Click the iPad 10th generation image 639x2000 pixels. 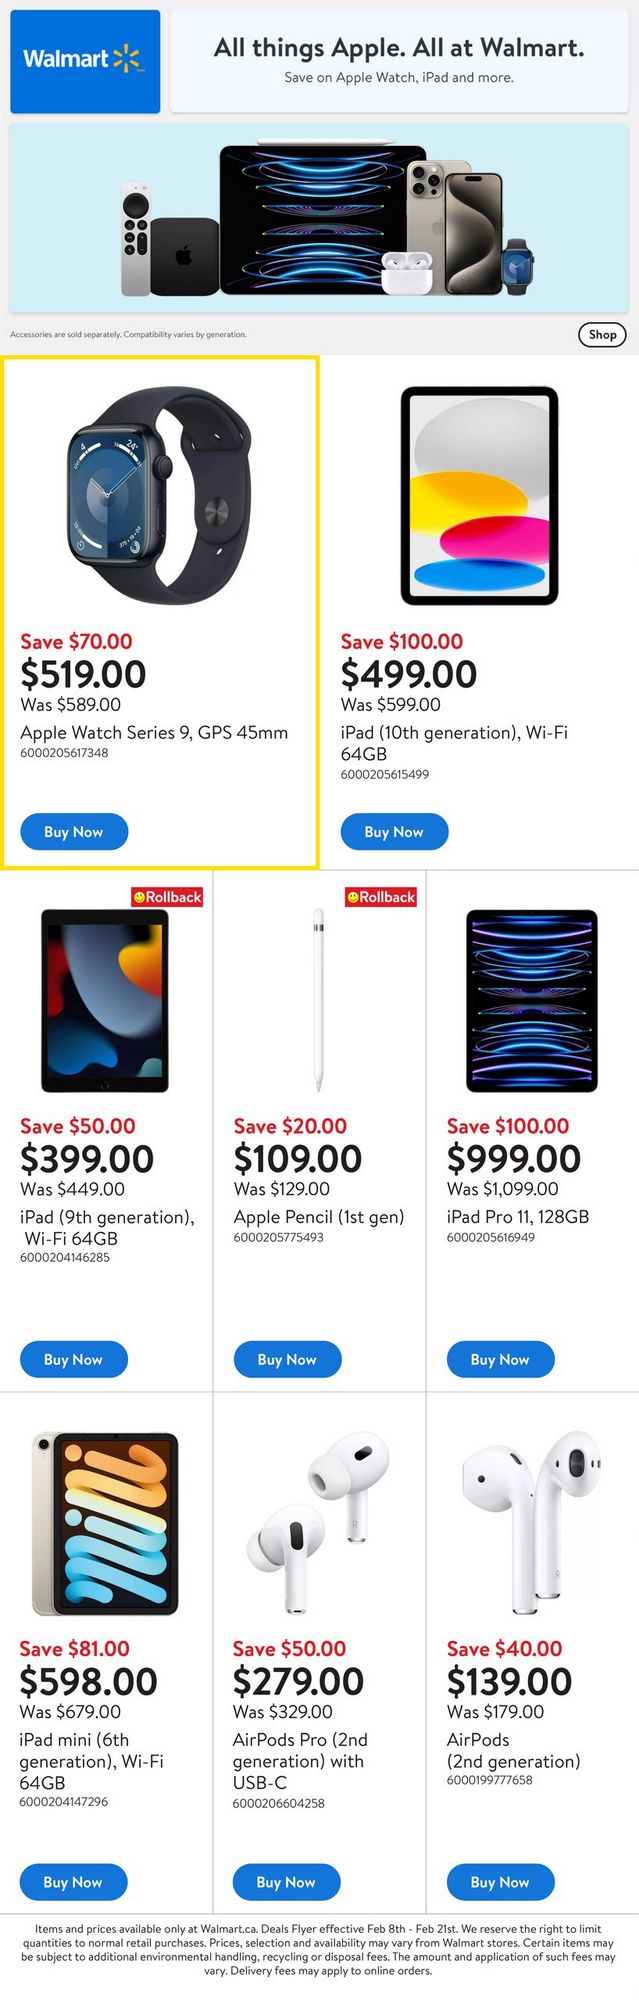[479, 497]
